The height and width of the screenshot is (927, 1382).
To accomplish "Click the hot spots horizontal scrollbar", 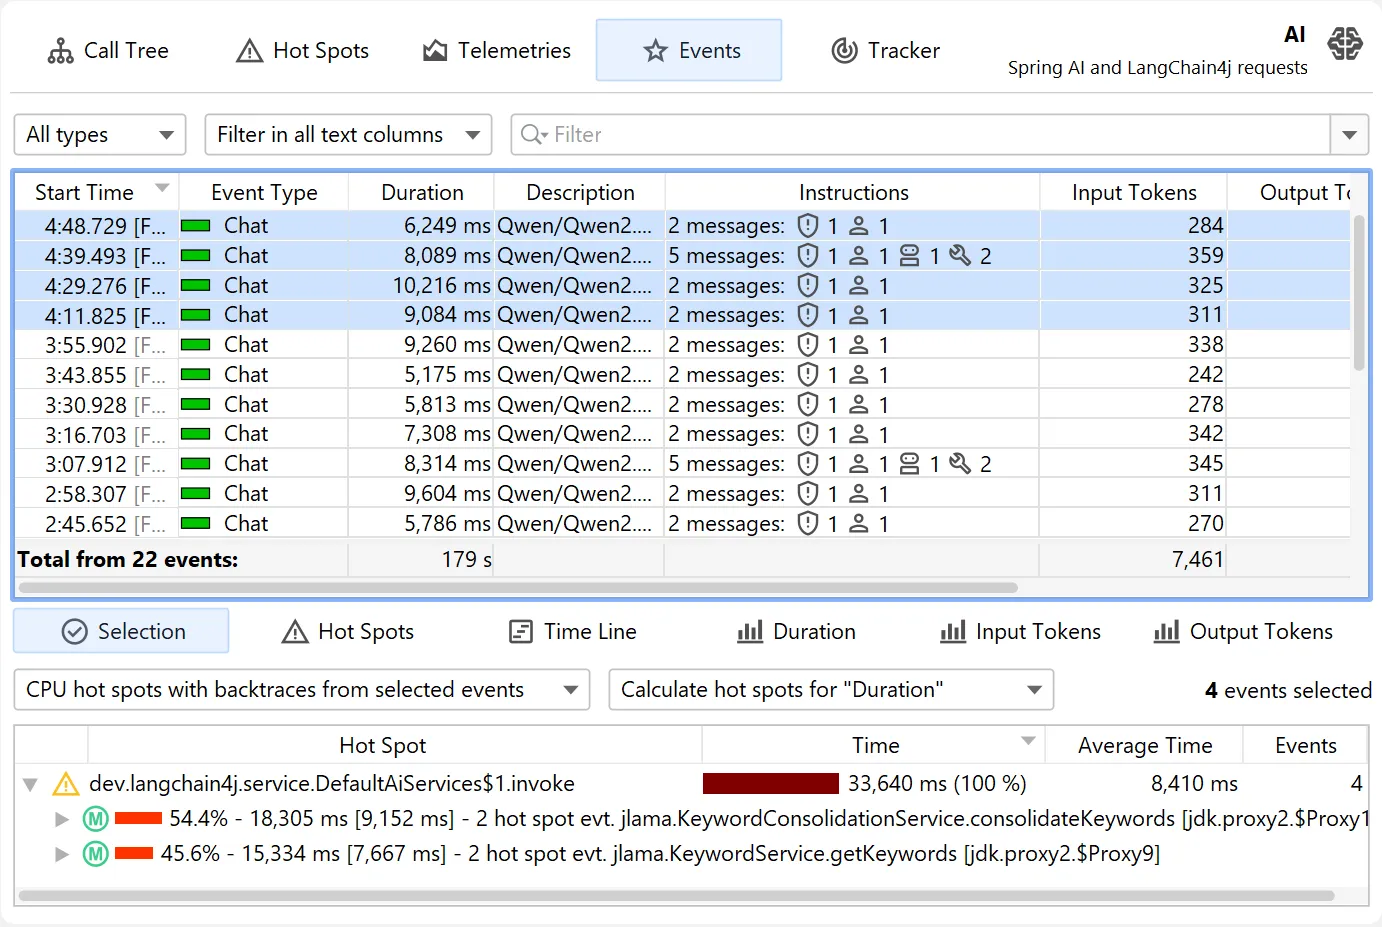I will pyautogui.click(x=676, y=896).
